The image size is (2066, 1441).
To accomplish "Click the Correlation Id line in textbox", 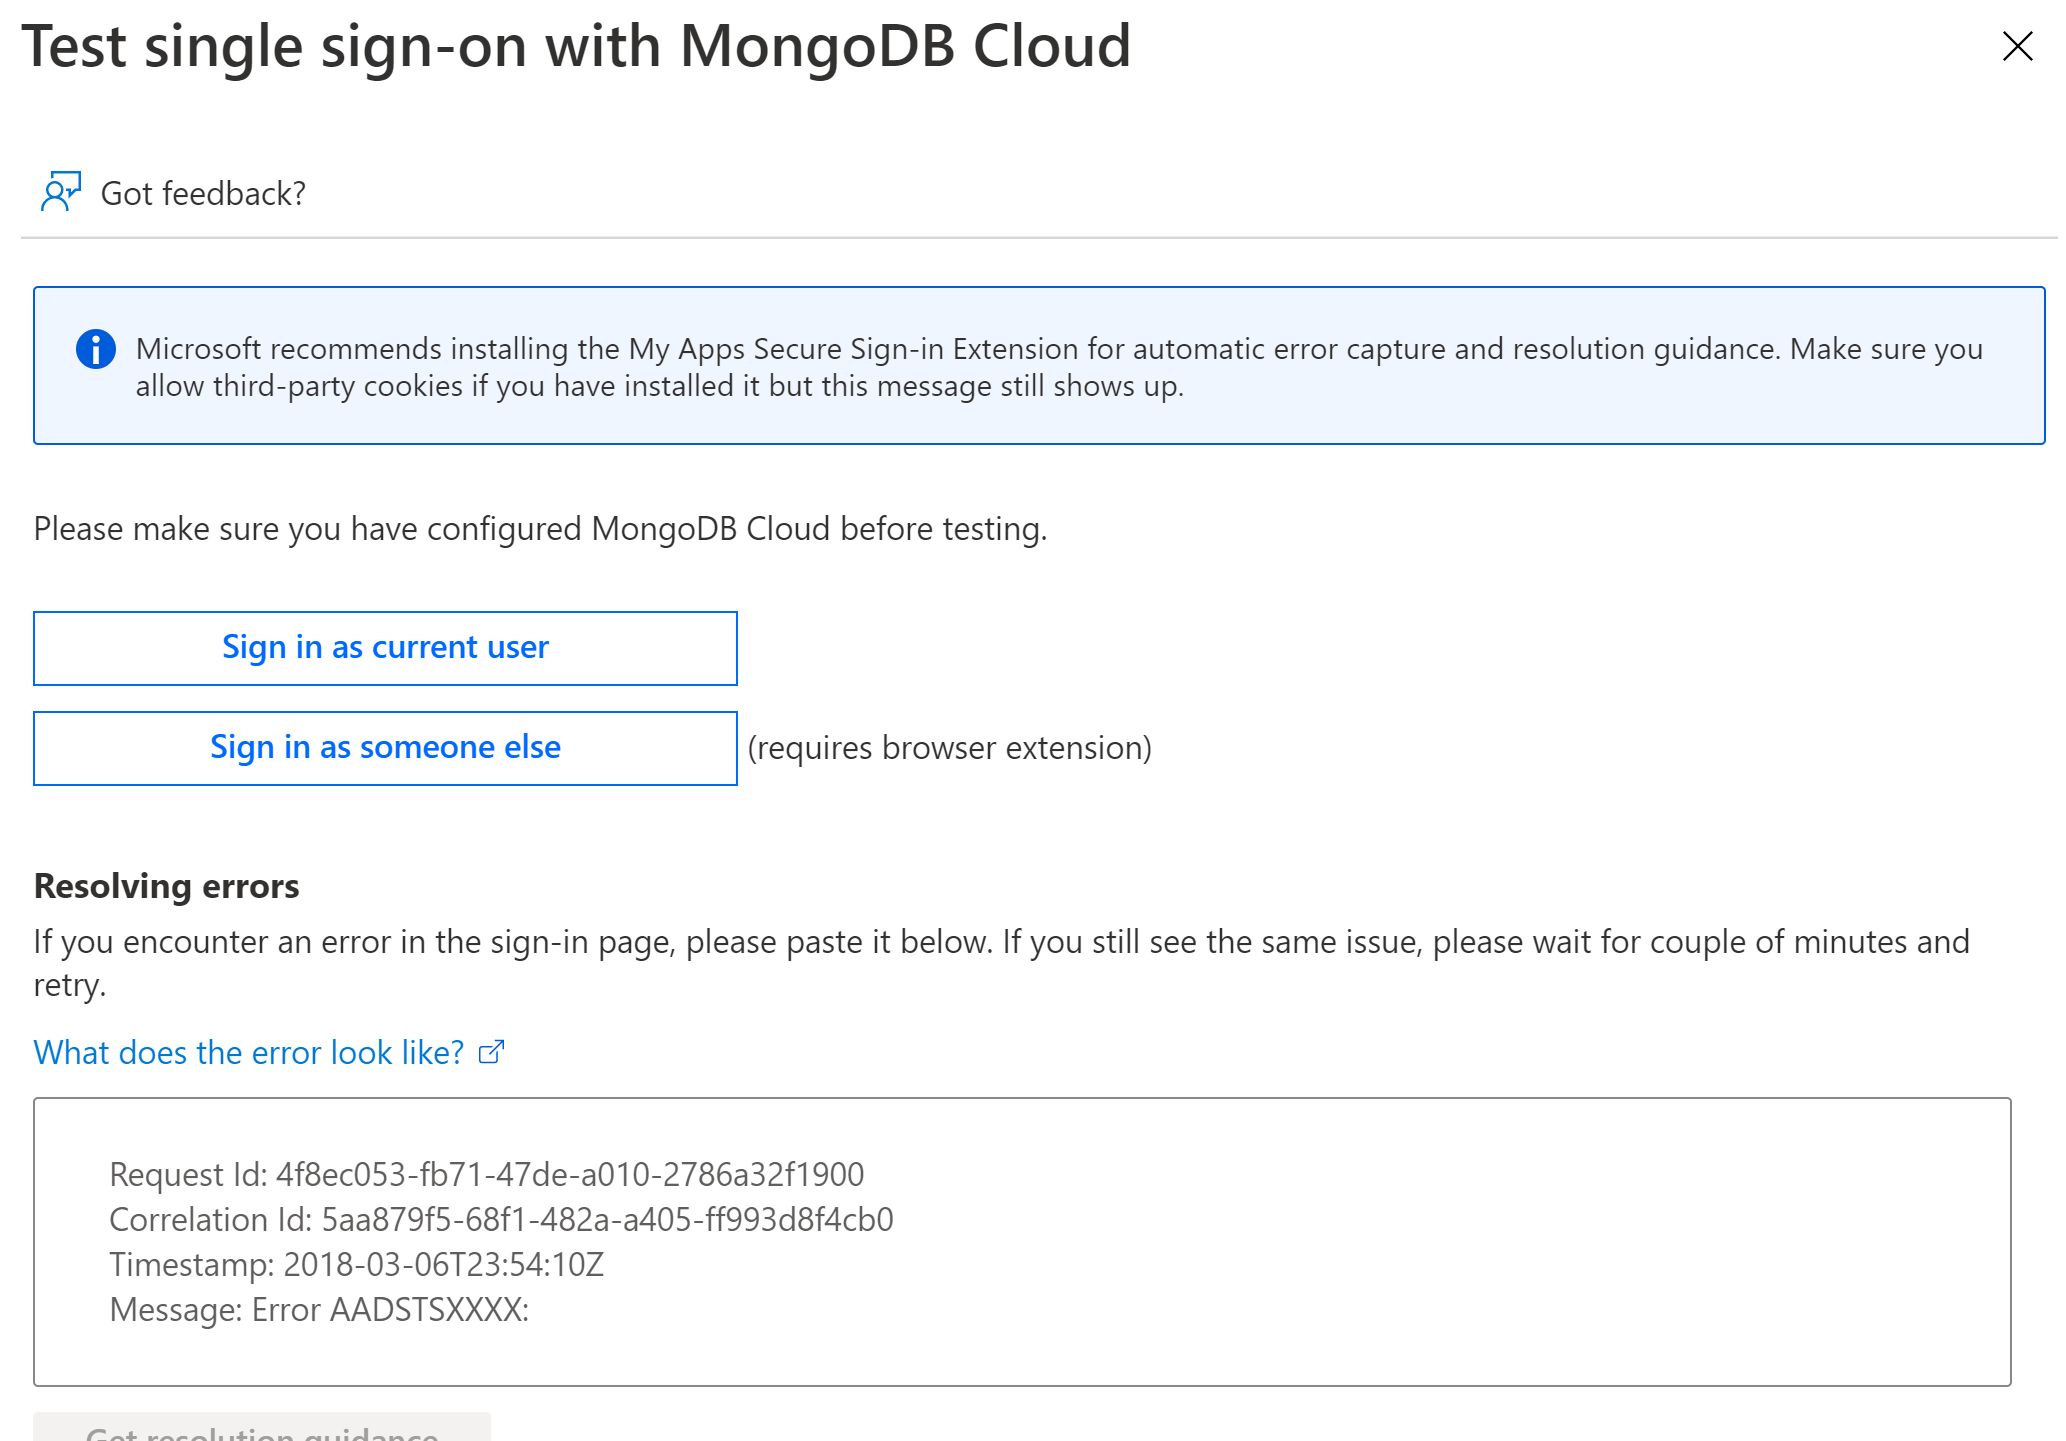I will click(501, 1219).
